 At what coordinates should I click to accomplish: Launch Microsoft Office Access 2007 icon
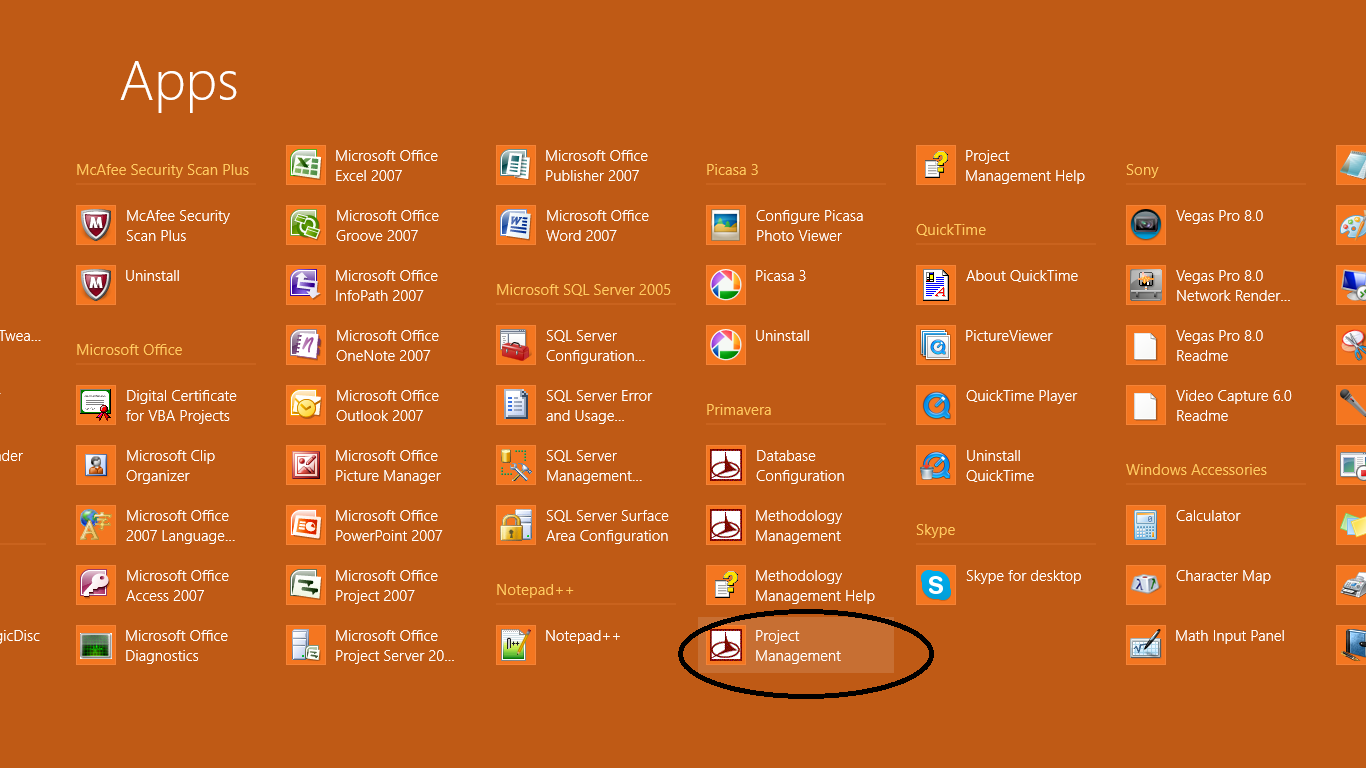click(96, 585)
